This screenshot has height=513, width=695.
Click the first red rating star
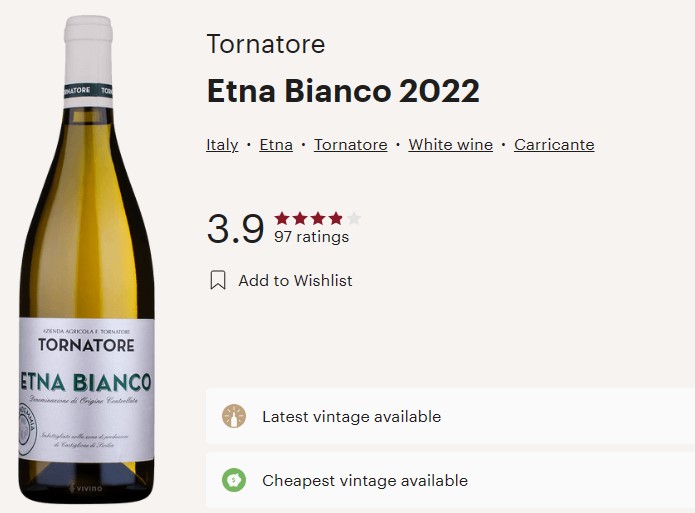point(282,218)
